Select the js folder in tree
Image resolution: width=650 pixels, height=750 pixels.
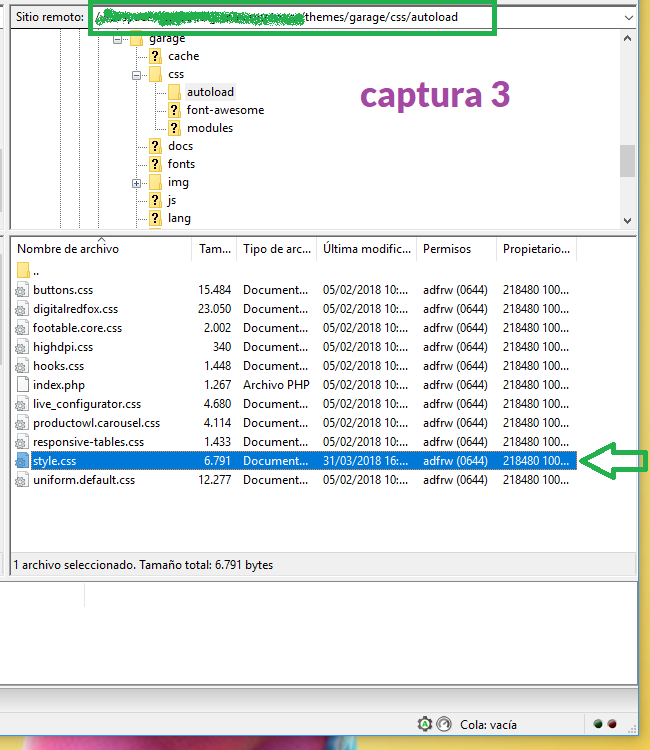(172, 200)
